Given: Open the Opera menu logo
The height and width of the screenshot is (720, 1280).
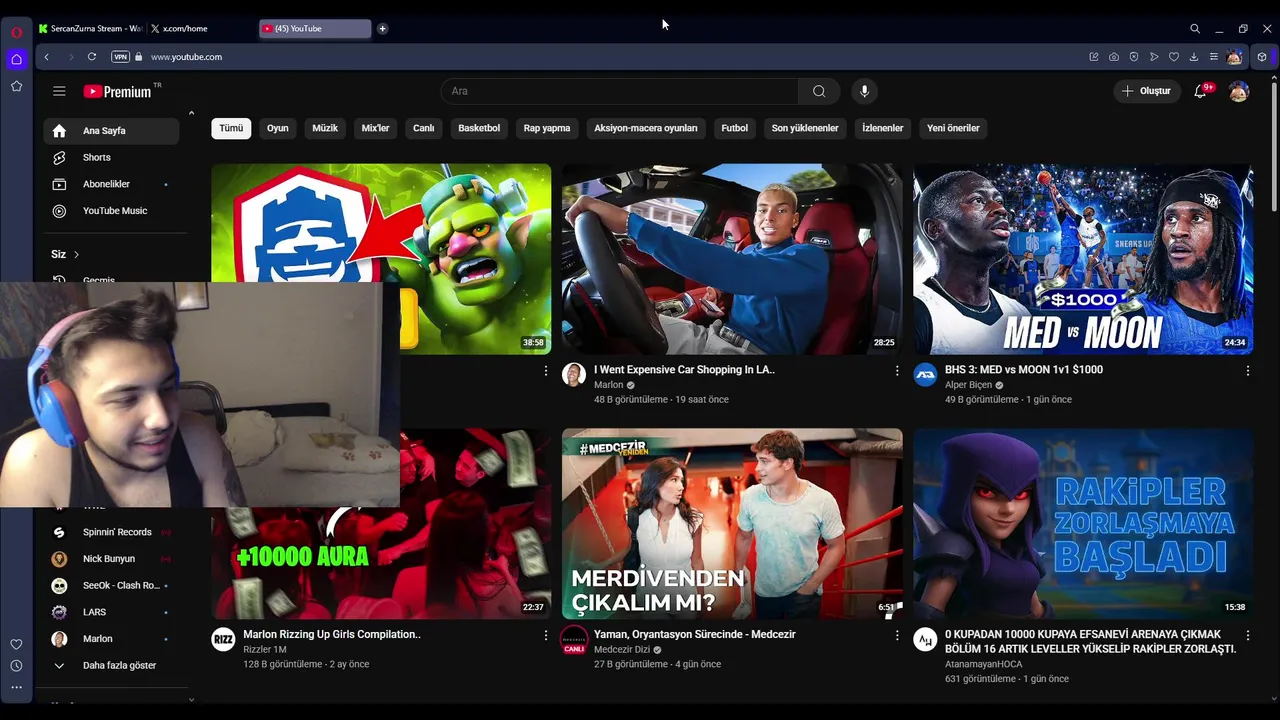Looking at the screenshot, I should 16,32.
